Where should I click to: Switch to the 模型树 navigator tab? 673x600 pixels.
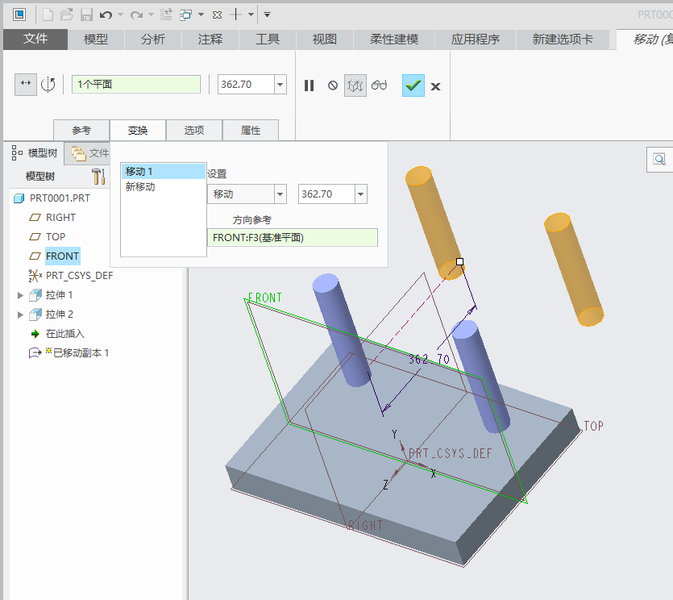35,153
